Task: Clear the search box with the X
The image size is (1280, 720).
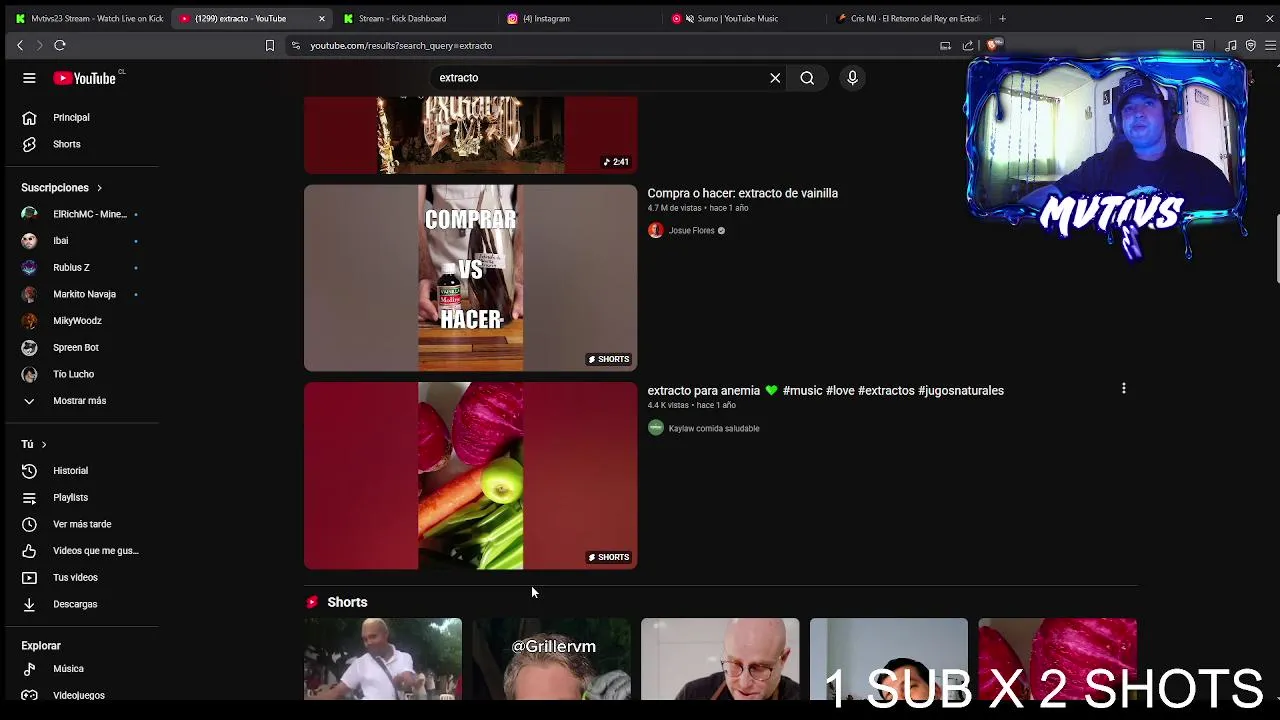Action: pos(775,78)
